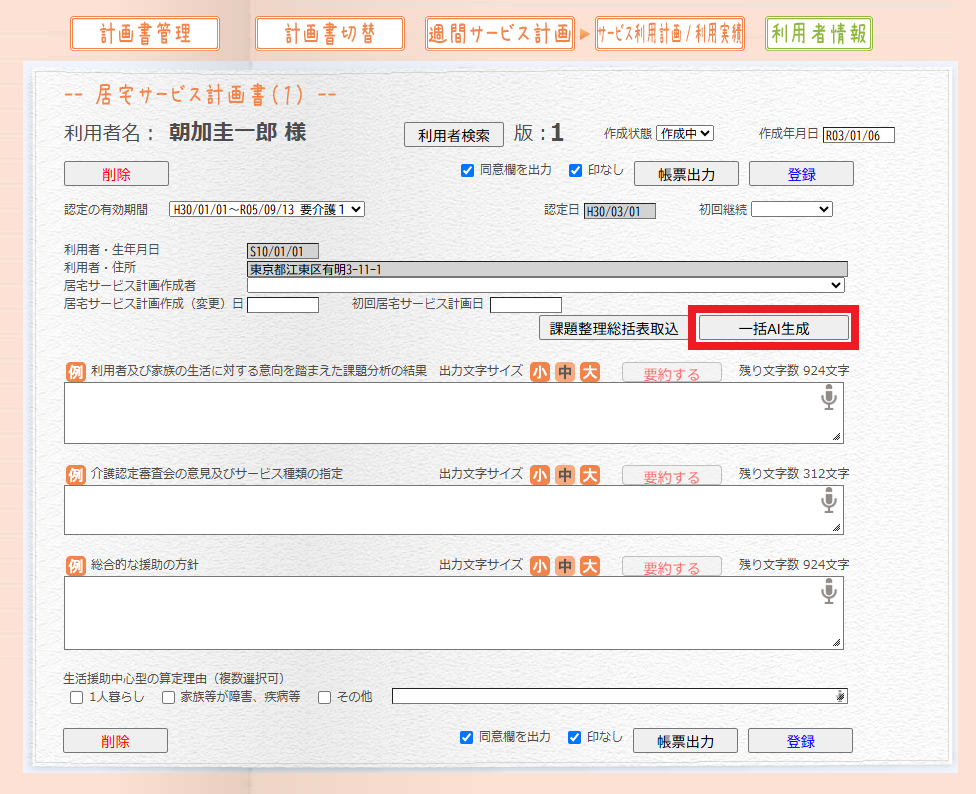Click microphone in 総合的な援助の方針 text area
Viewport: 976px width, 794px height.
point(828,592)
